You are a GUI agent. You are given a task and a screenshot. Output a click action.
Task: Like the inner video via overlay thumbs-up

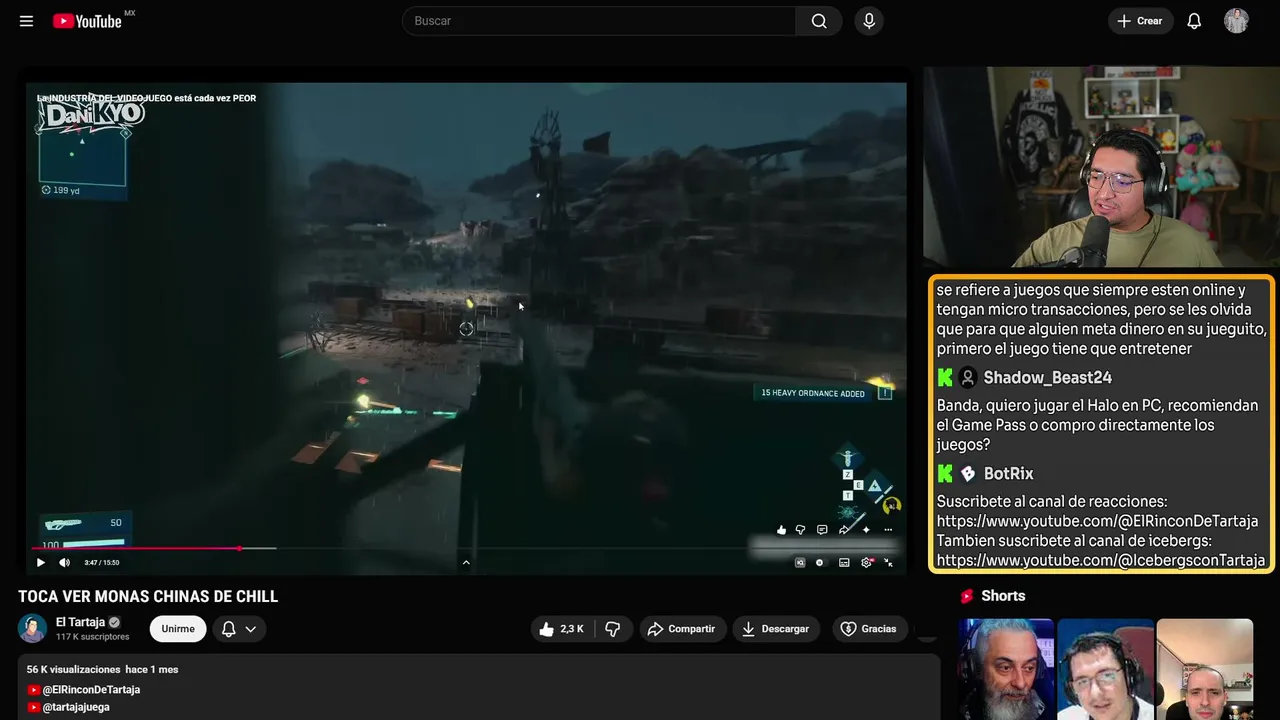781,530
